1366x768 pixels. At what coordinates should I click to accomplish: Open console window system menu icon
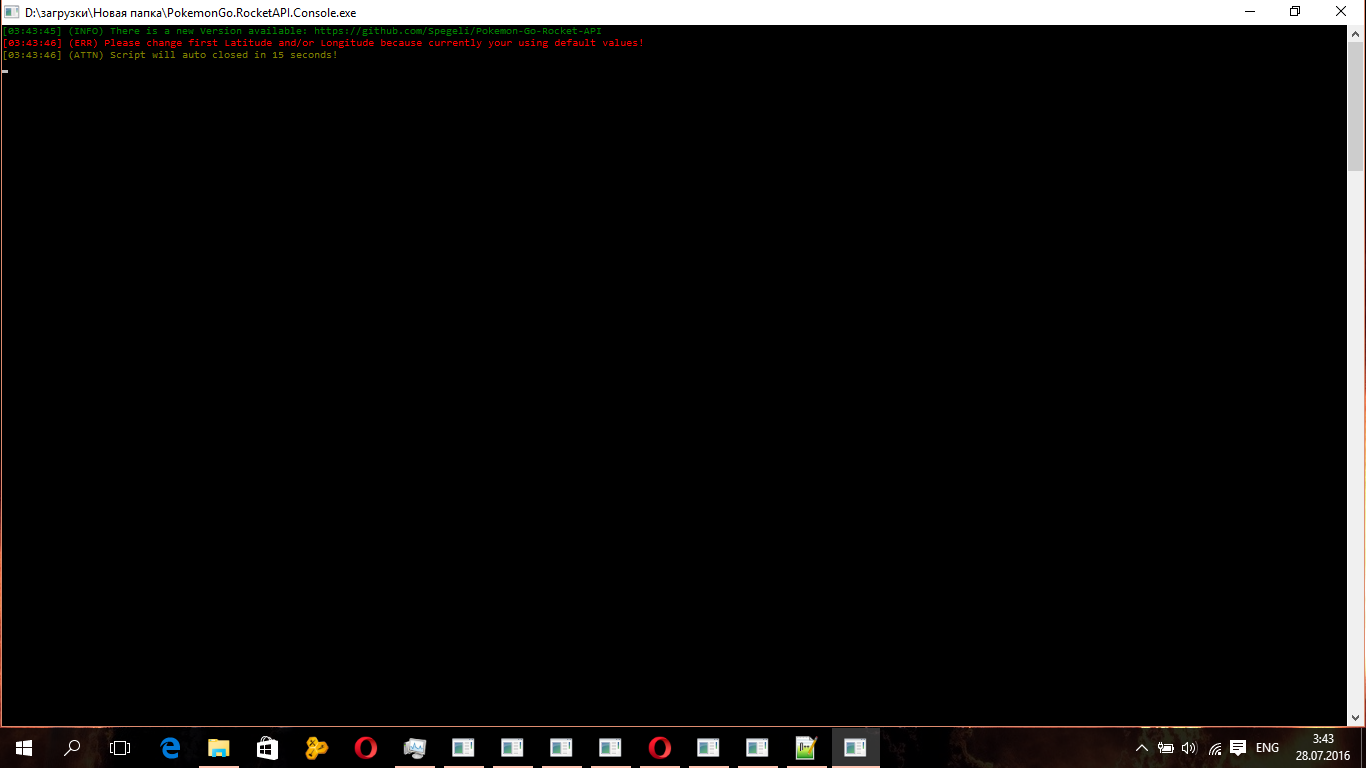[12, 12]
